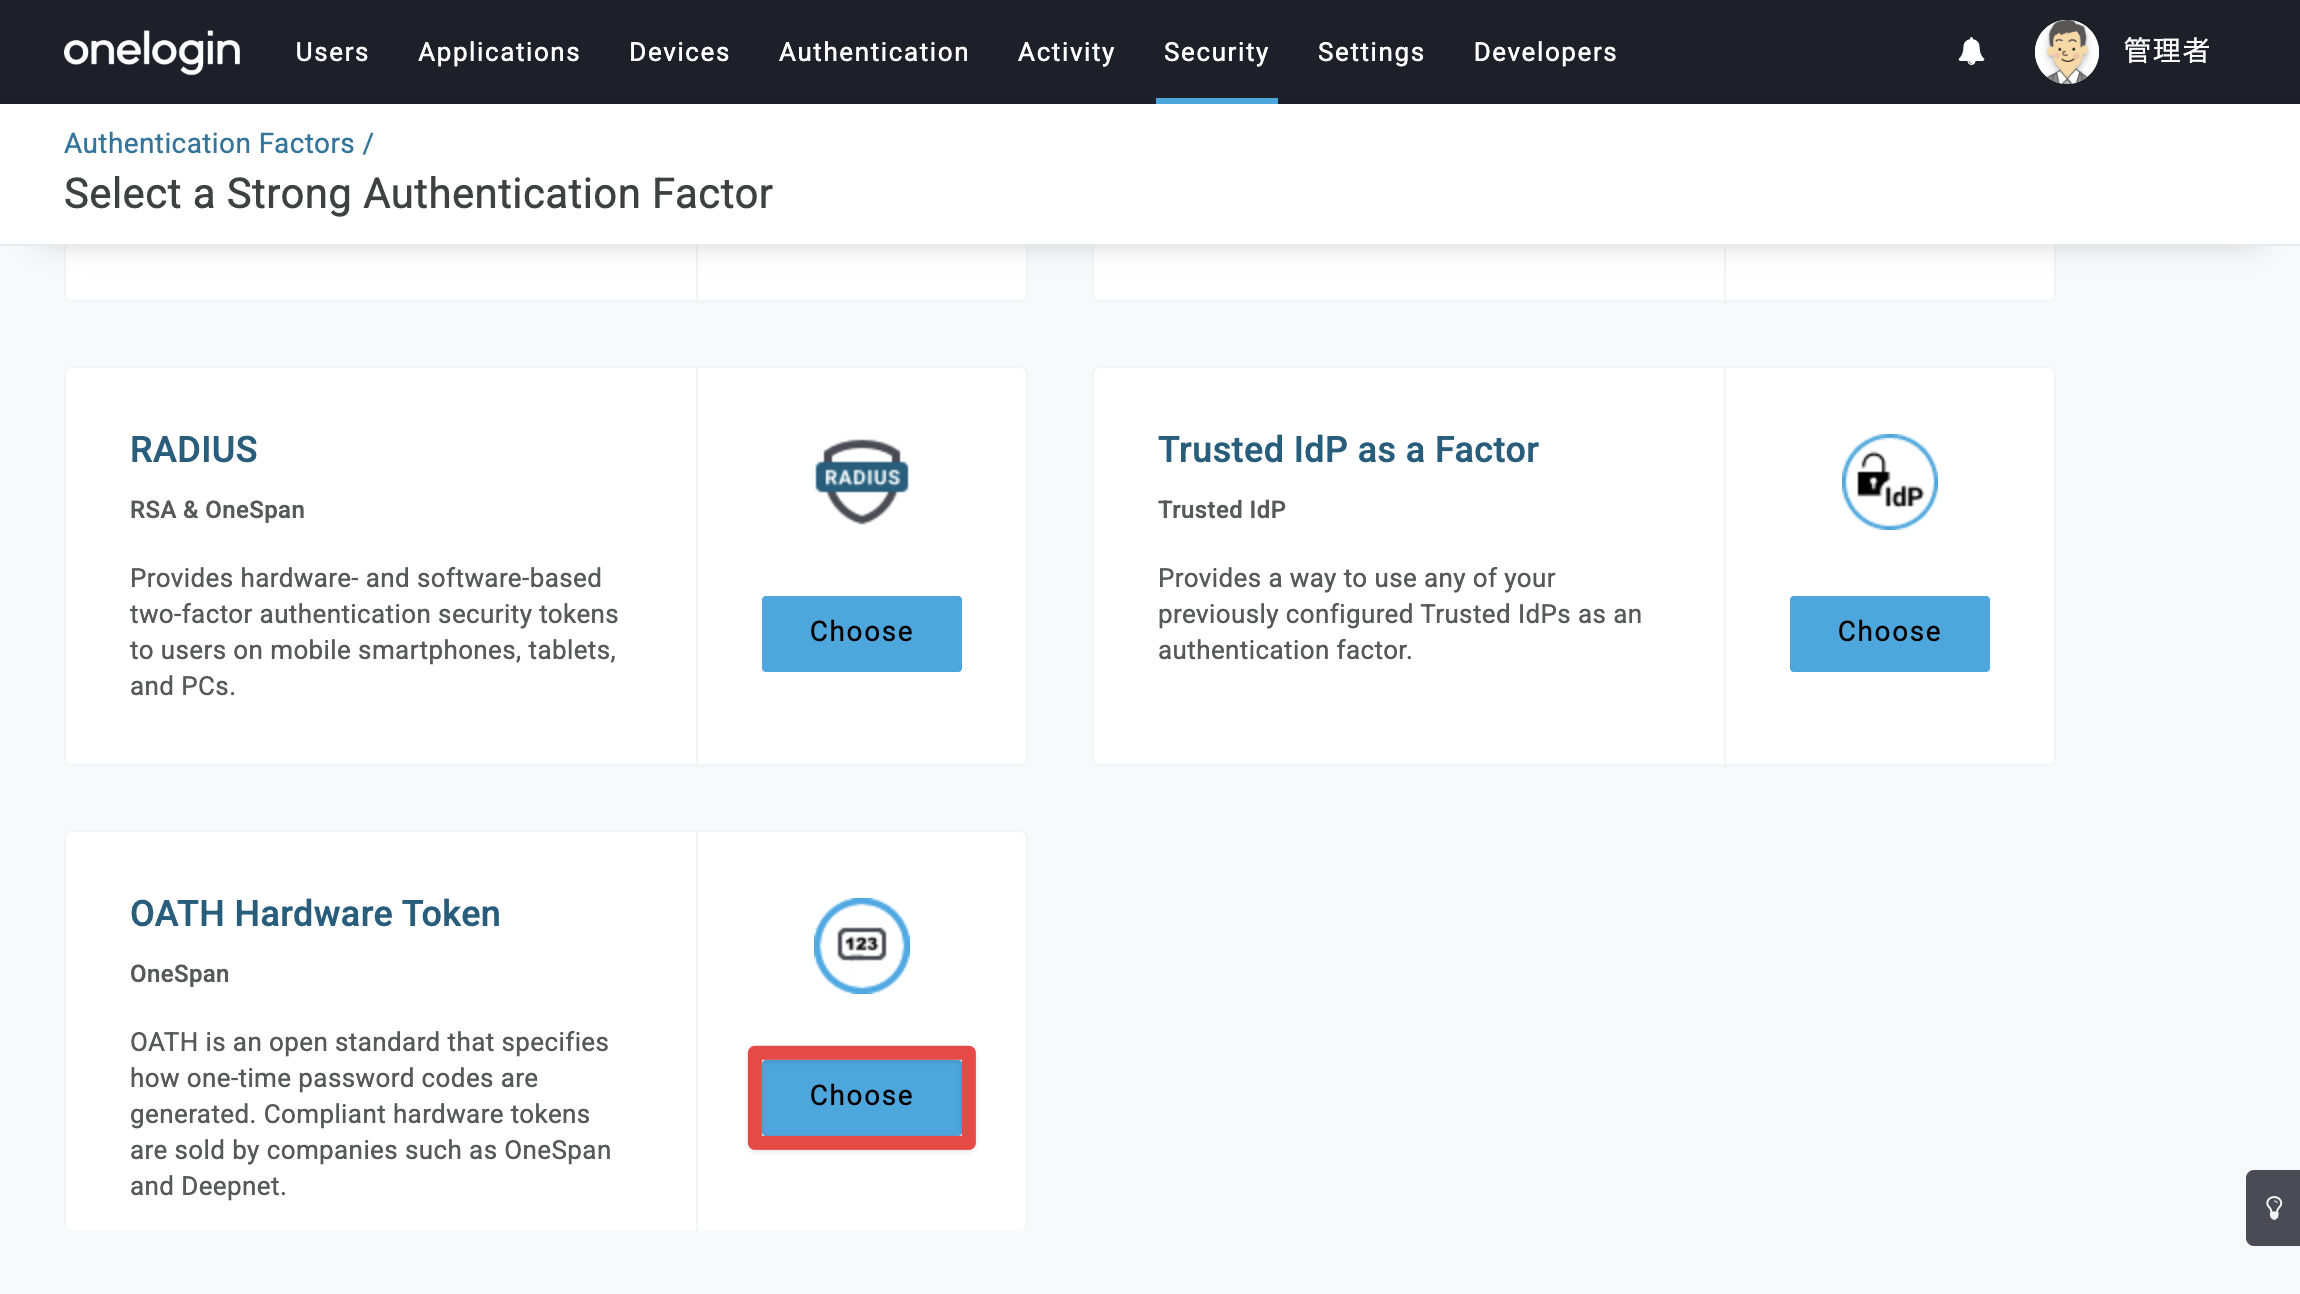Open the Activity menu

point(1066,52)
